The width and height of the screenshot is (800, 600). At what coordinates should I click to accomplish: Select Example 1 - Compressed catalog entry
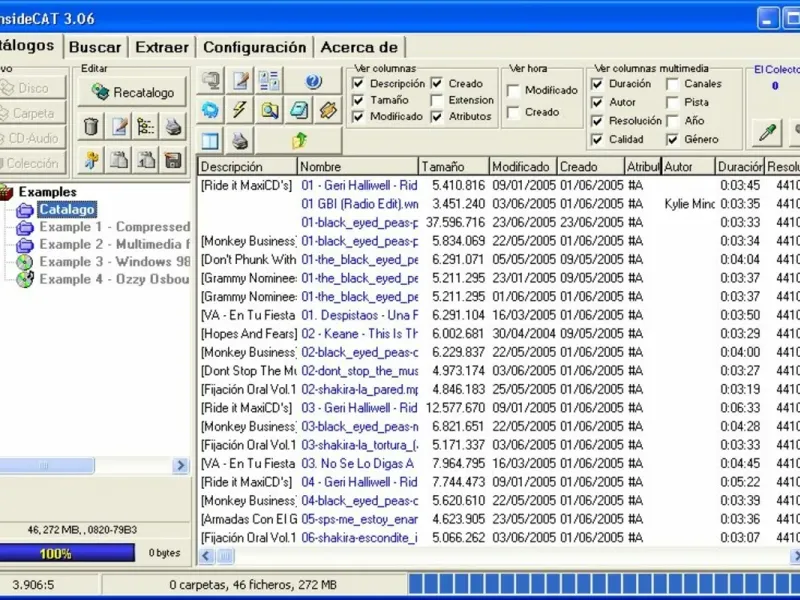click(x=113, y=227)
